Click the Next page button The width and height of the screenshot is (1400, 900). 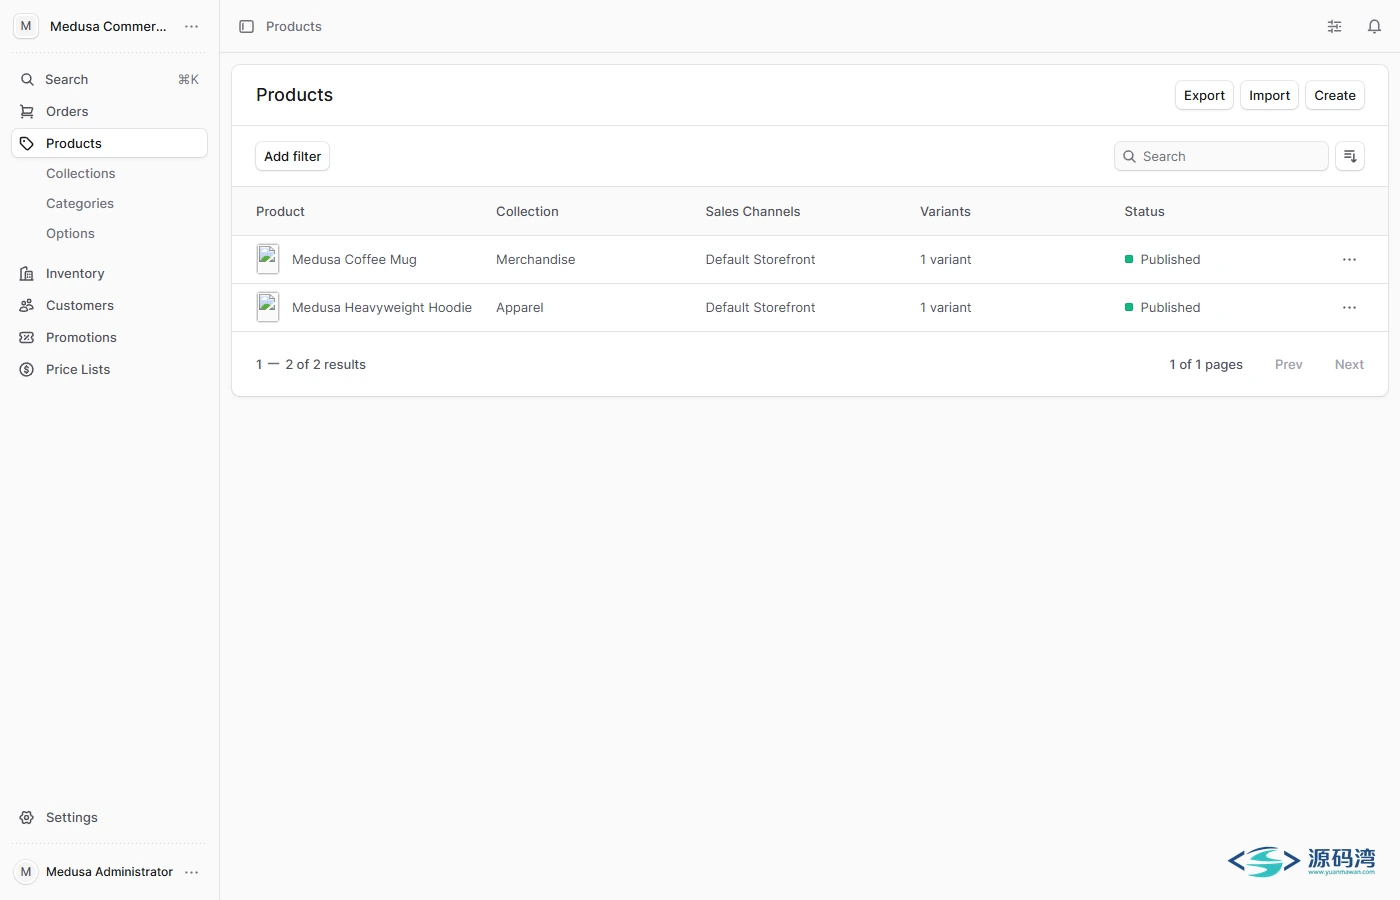(1349, 365)
